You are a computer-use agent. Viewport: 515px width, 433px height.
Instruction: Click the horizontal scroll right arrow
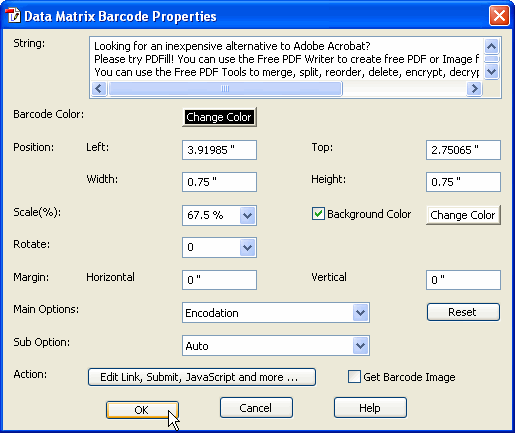[474, 89]
